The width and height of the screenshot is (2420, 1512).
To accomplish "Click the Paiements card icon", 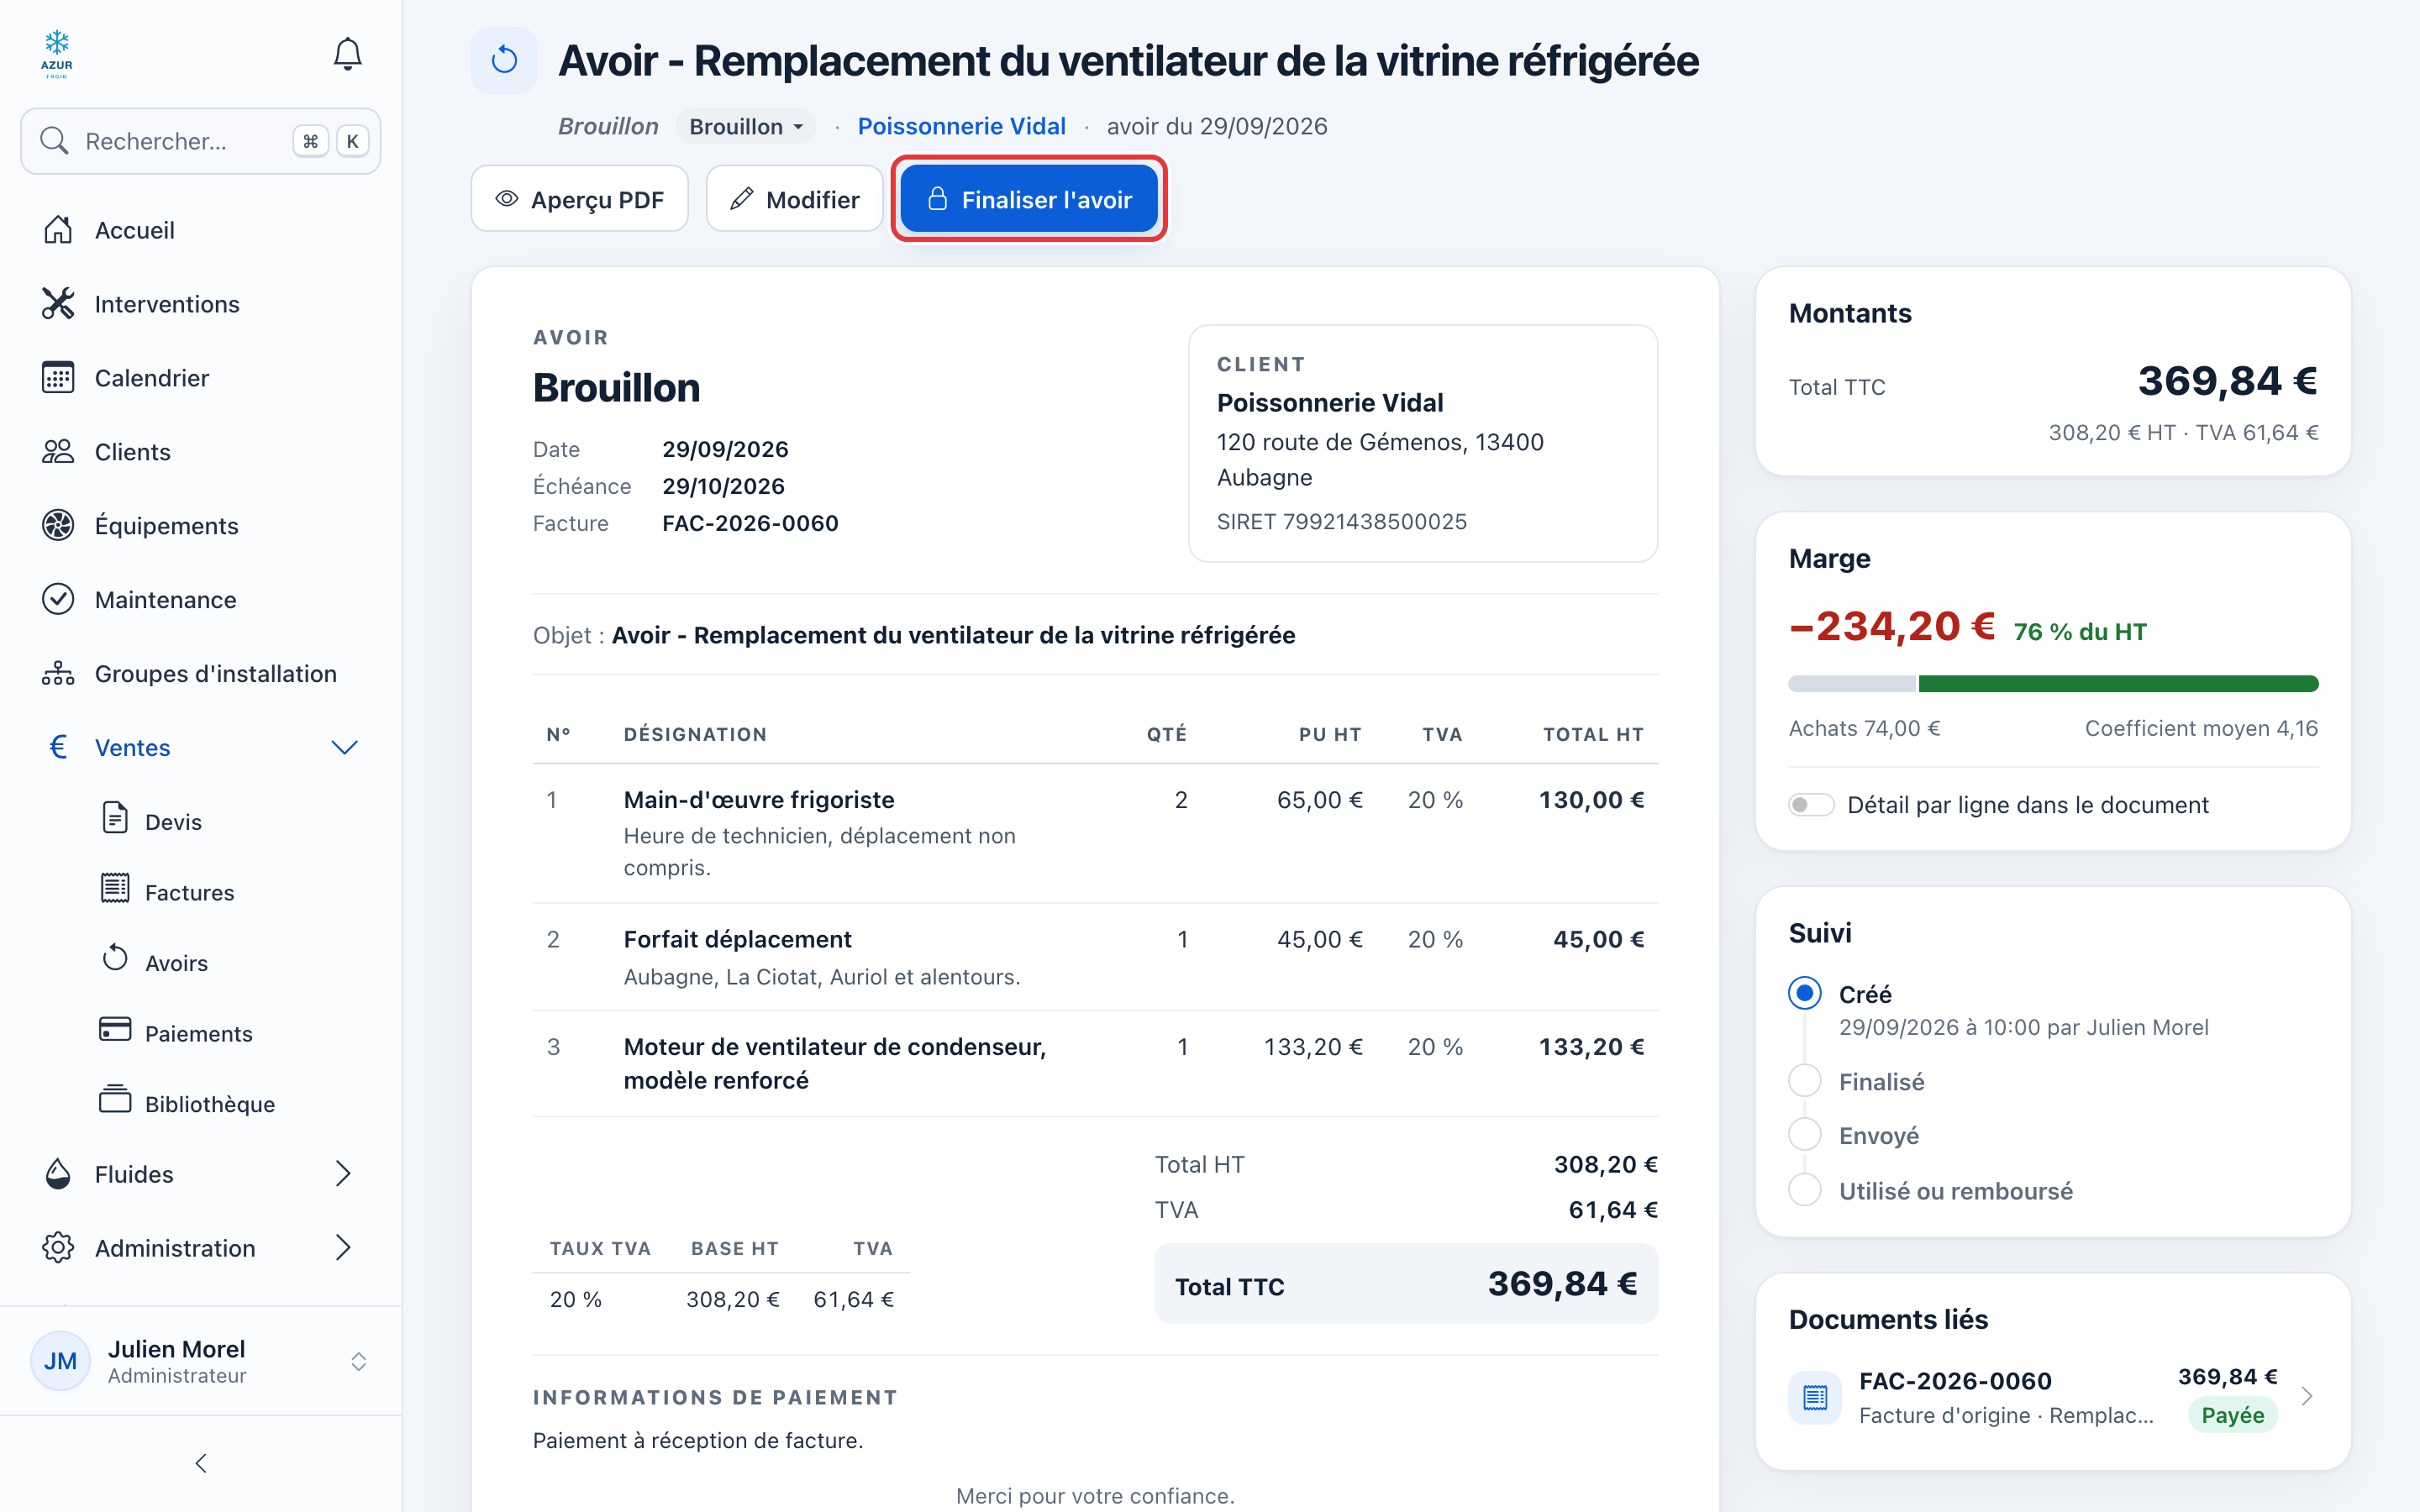I will click(x=115, y=1029).
